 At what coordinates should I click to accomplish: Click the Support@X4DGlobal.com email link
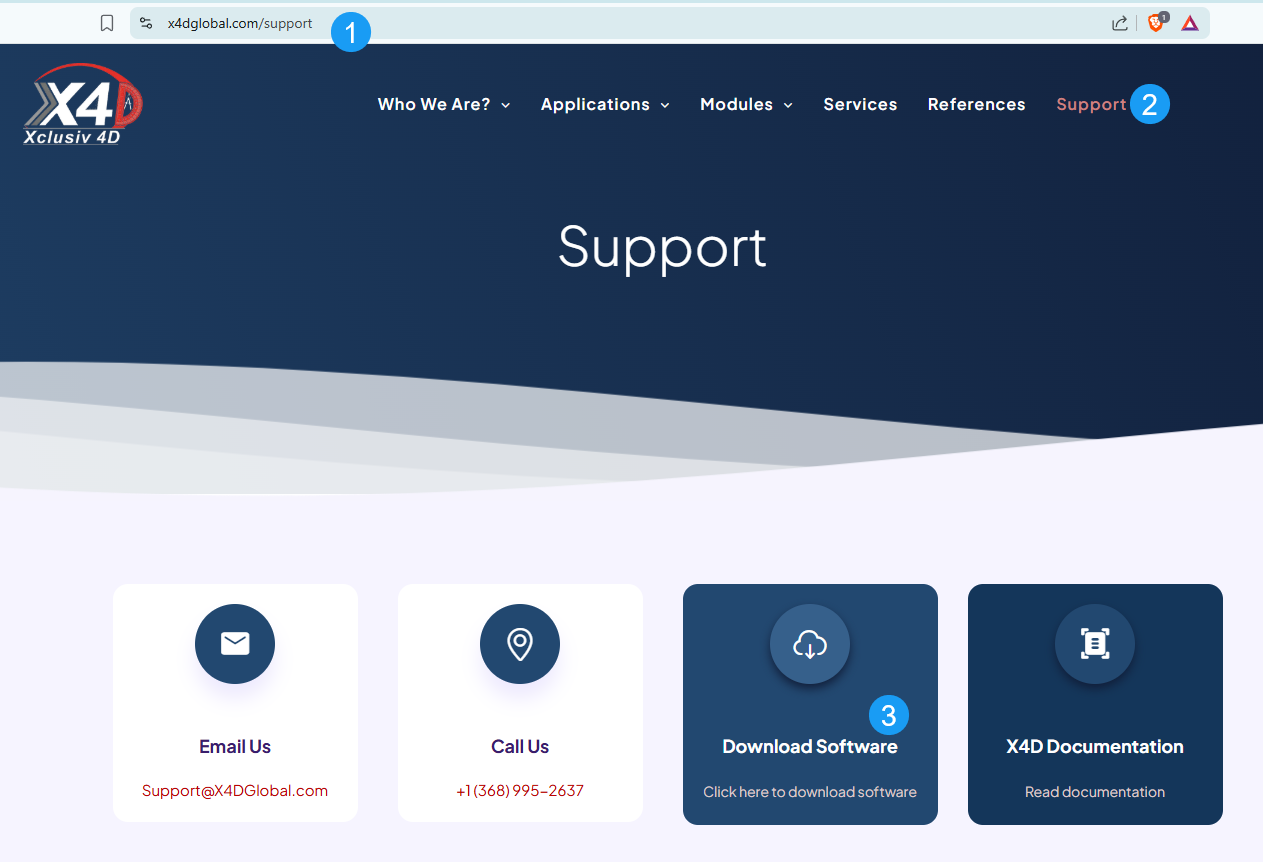coord(235,790)
